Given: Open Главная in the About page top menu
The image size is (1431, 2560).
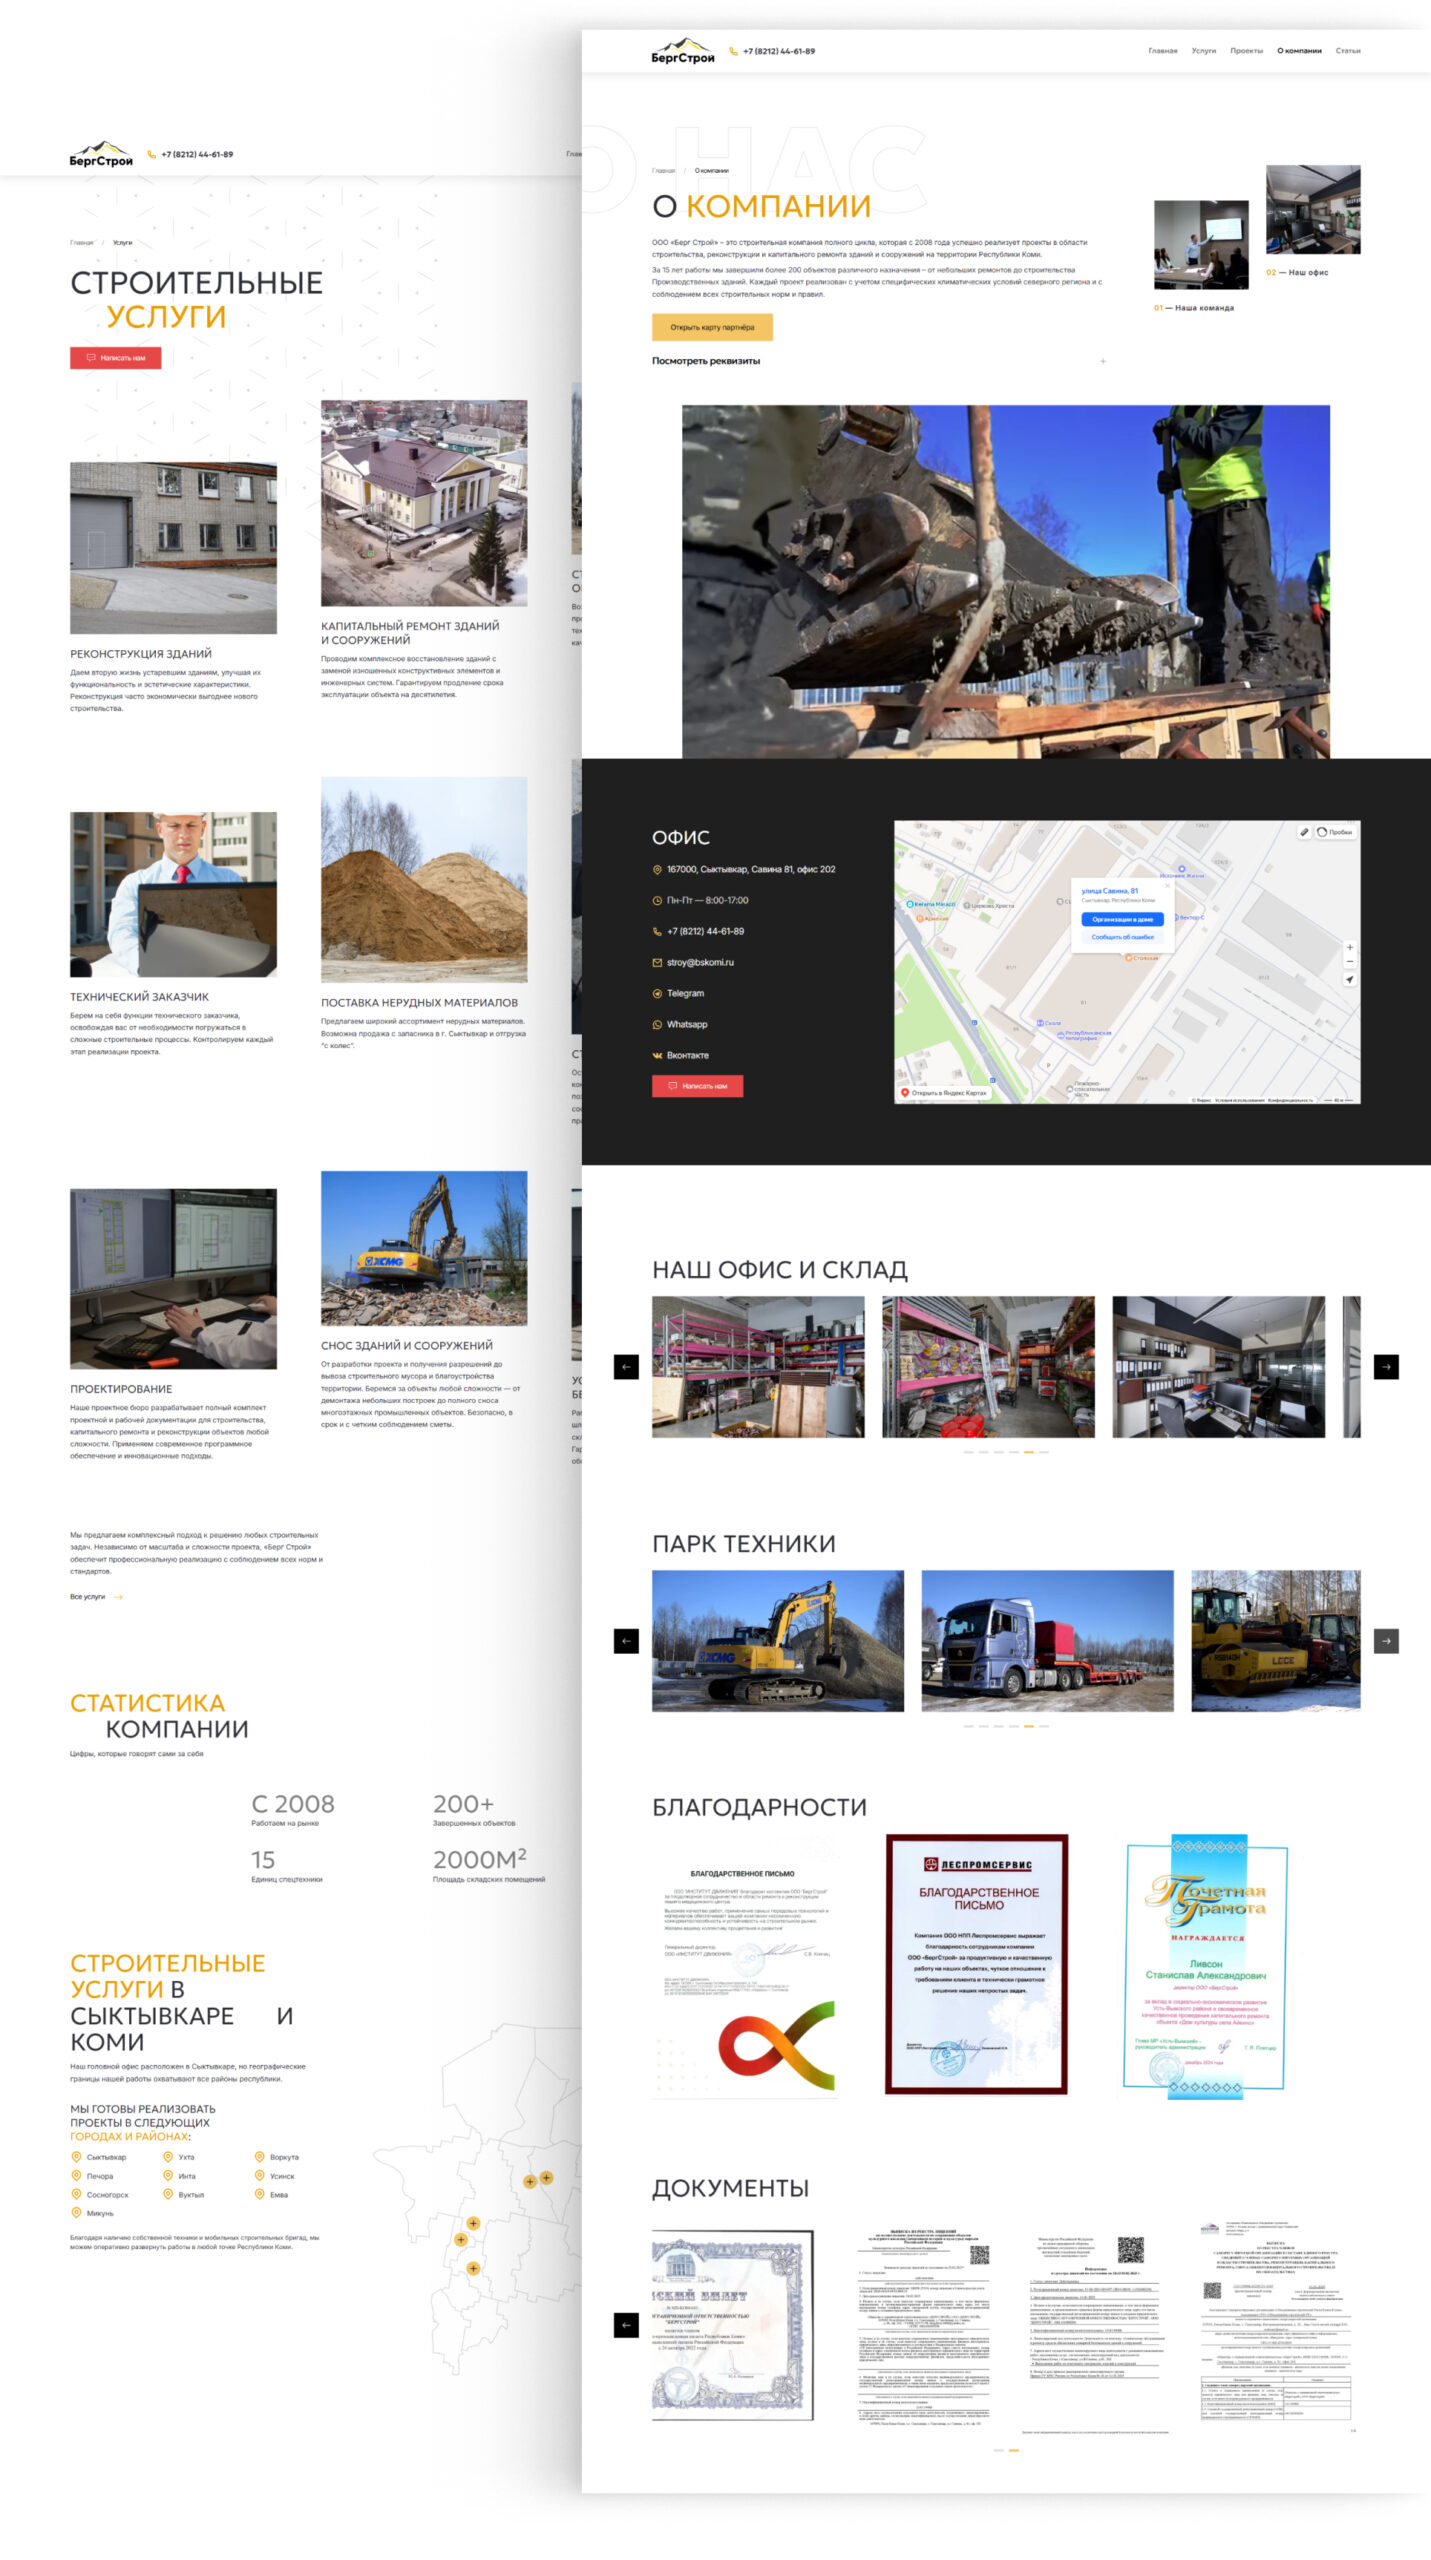Looking at the screenshot, I should point(1163,51).
